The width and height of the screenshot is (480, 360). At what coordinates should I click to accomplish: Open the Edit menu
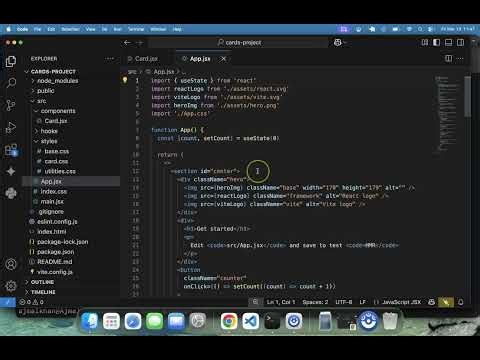coord(51,29)
